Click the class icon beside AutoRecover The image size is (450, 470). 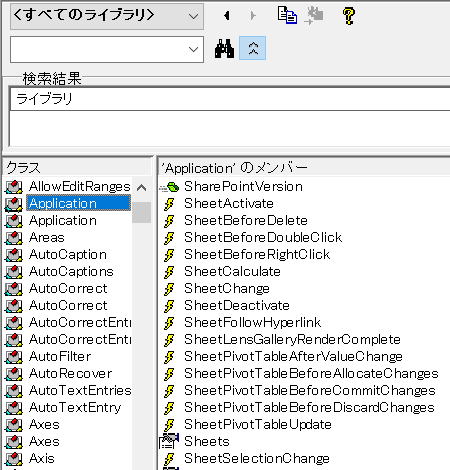click(x=14, y=374)
